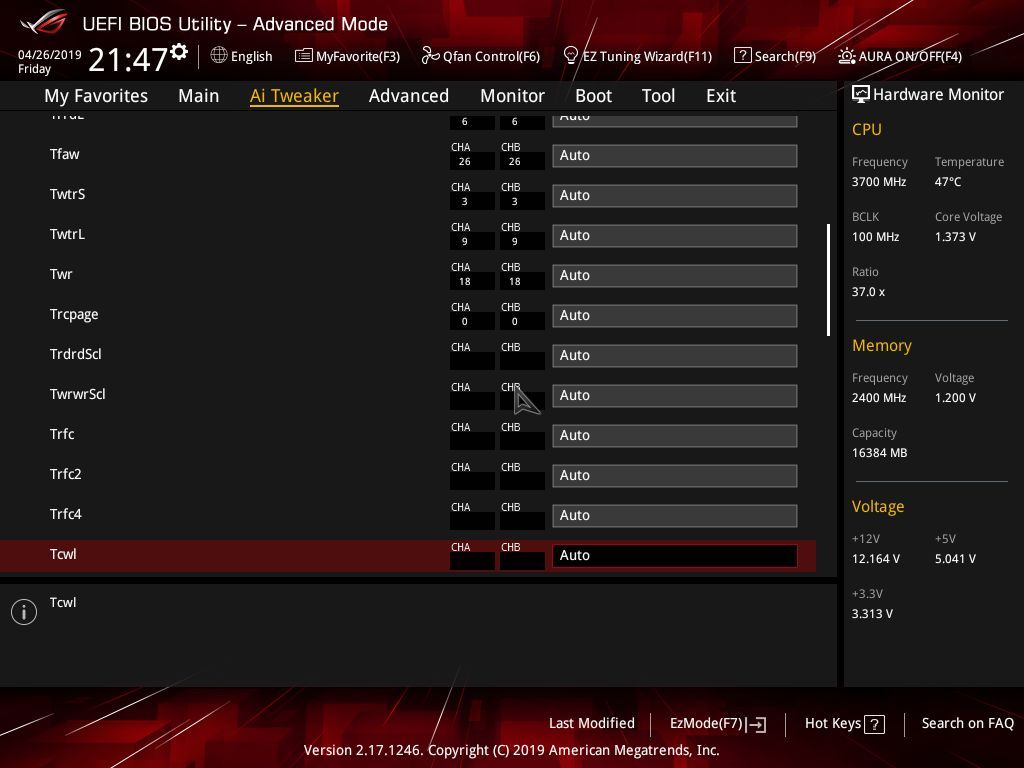Click the Hot Keys question mark icon

tap(874, 724)
